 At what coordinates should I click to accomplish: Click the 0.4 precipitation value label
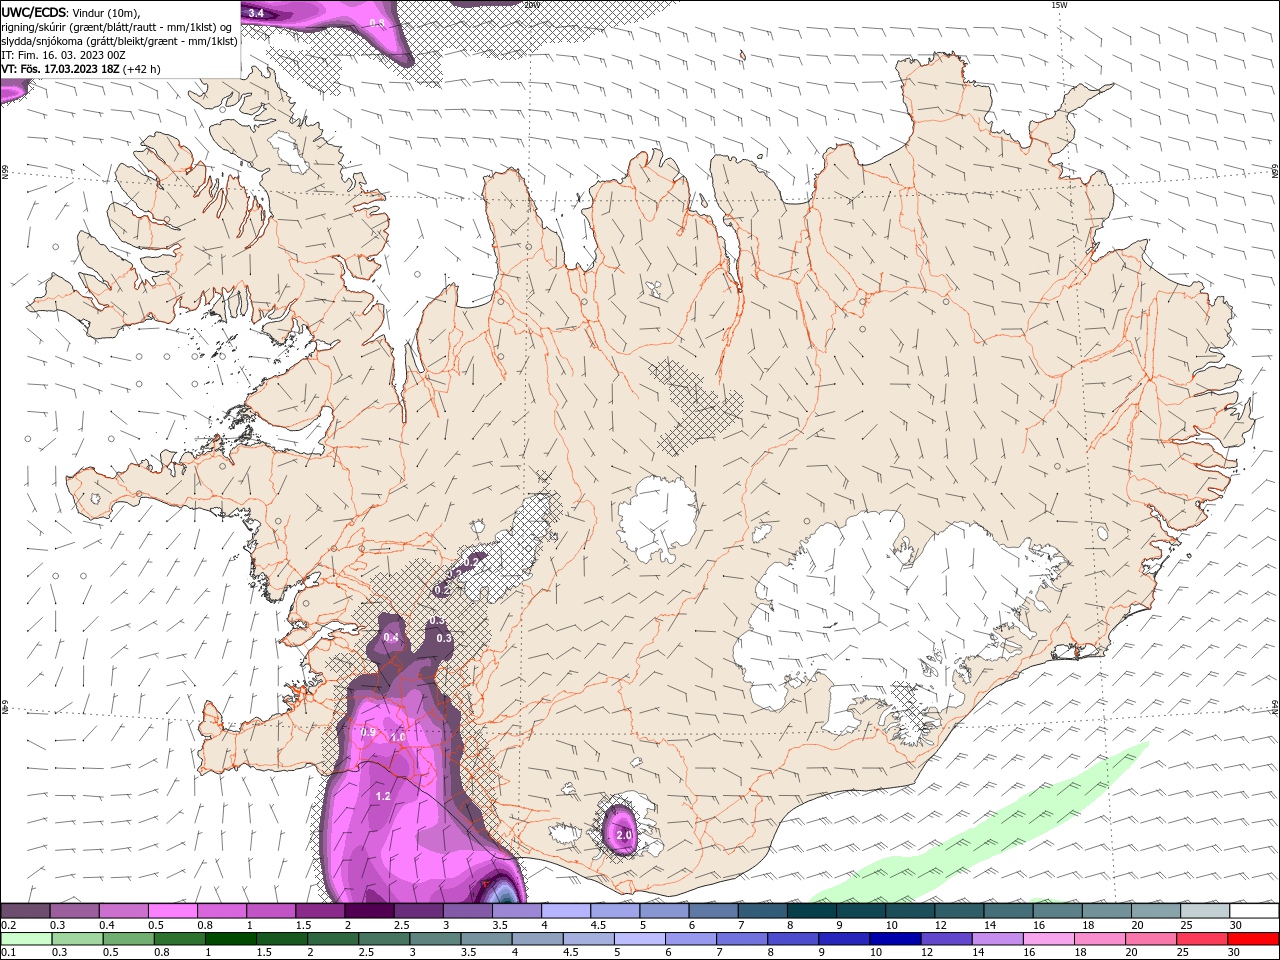[391, 638]
